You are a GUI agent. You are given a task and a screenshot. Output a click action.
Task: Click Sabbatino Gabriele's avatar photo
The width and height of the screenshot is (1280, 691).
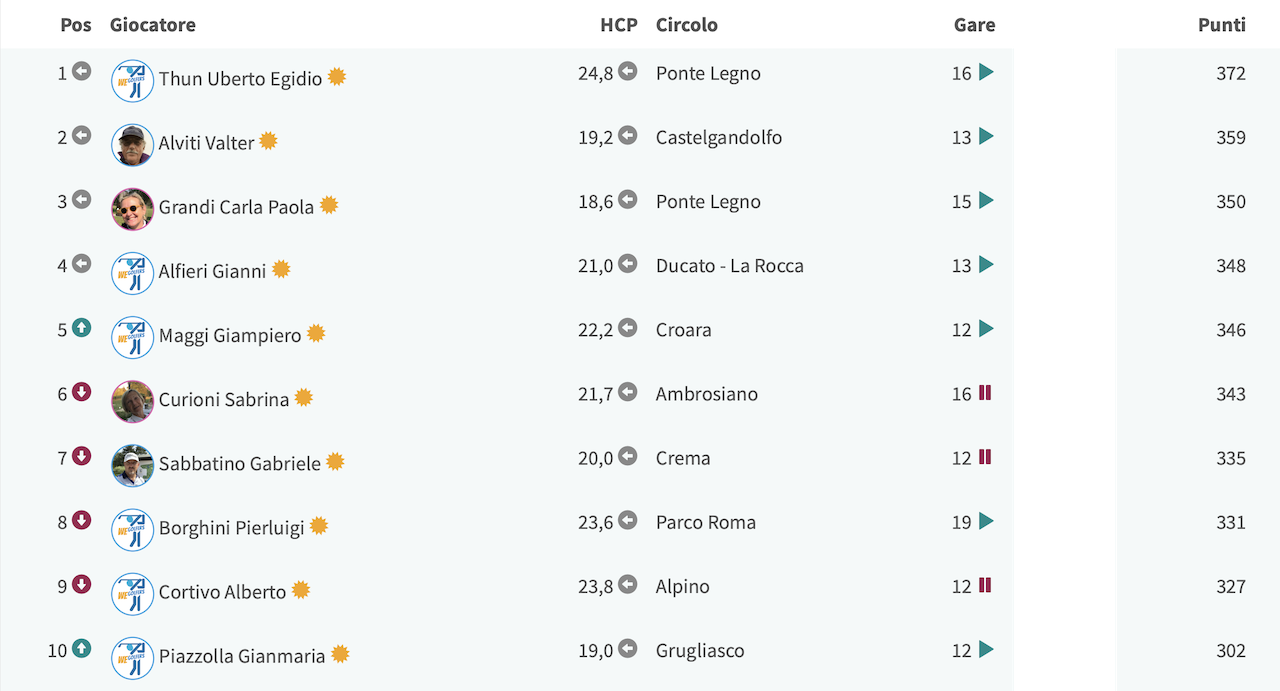pos(132,466)
